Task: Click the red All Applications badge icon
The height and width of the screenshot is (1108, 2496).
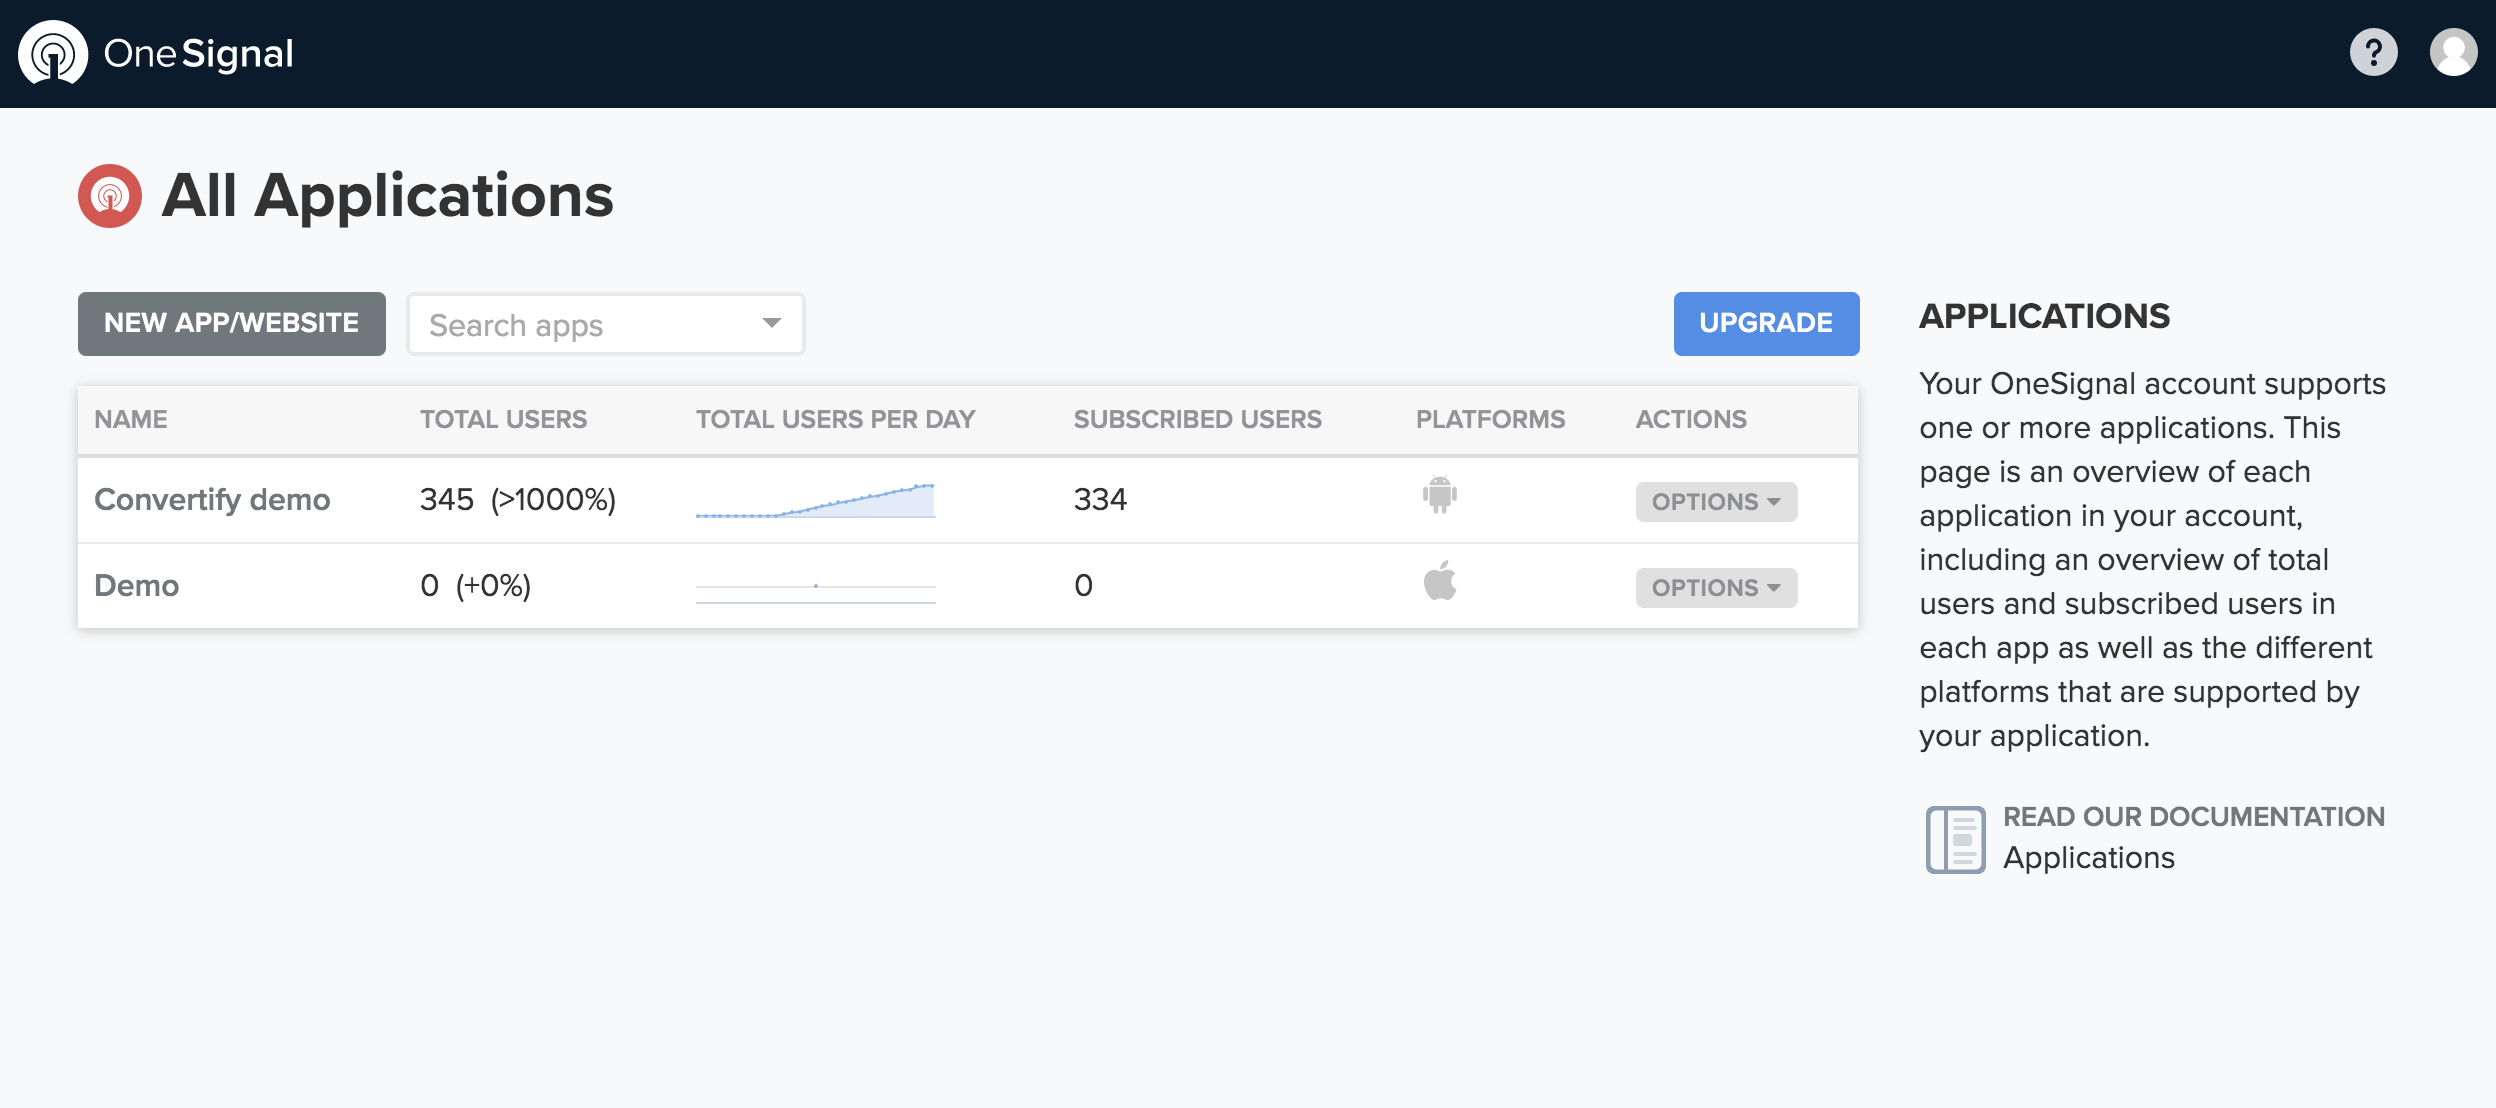Action: coord(110,196)
